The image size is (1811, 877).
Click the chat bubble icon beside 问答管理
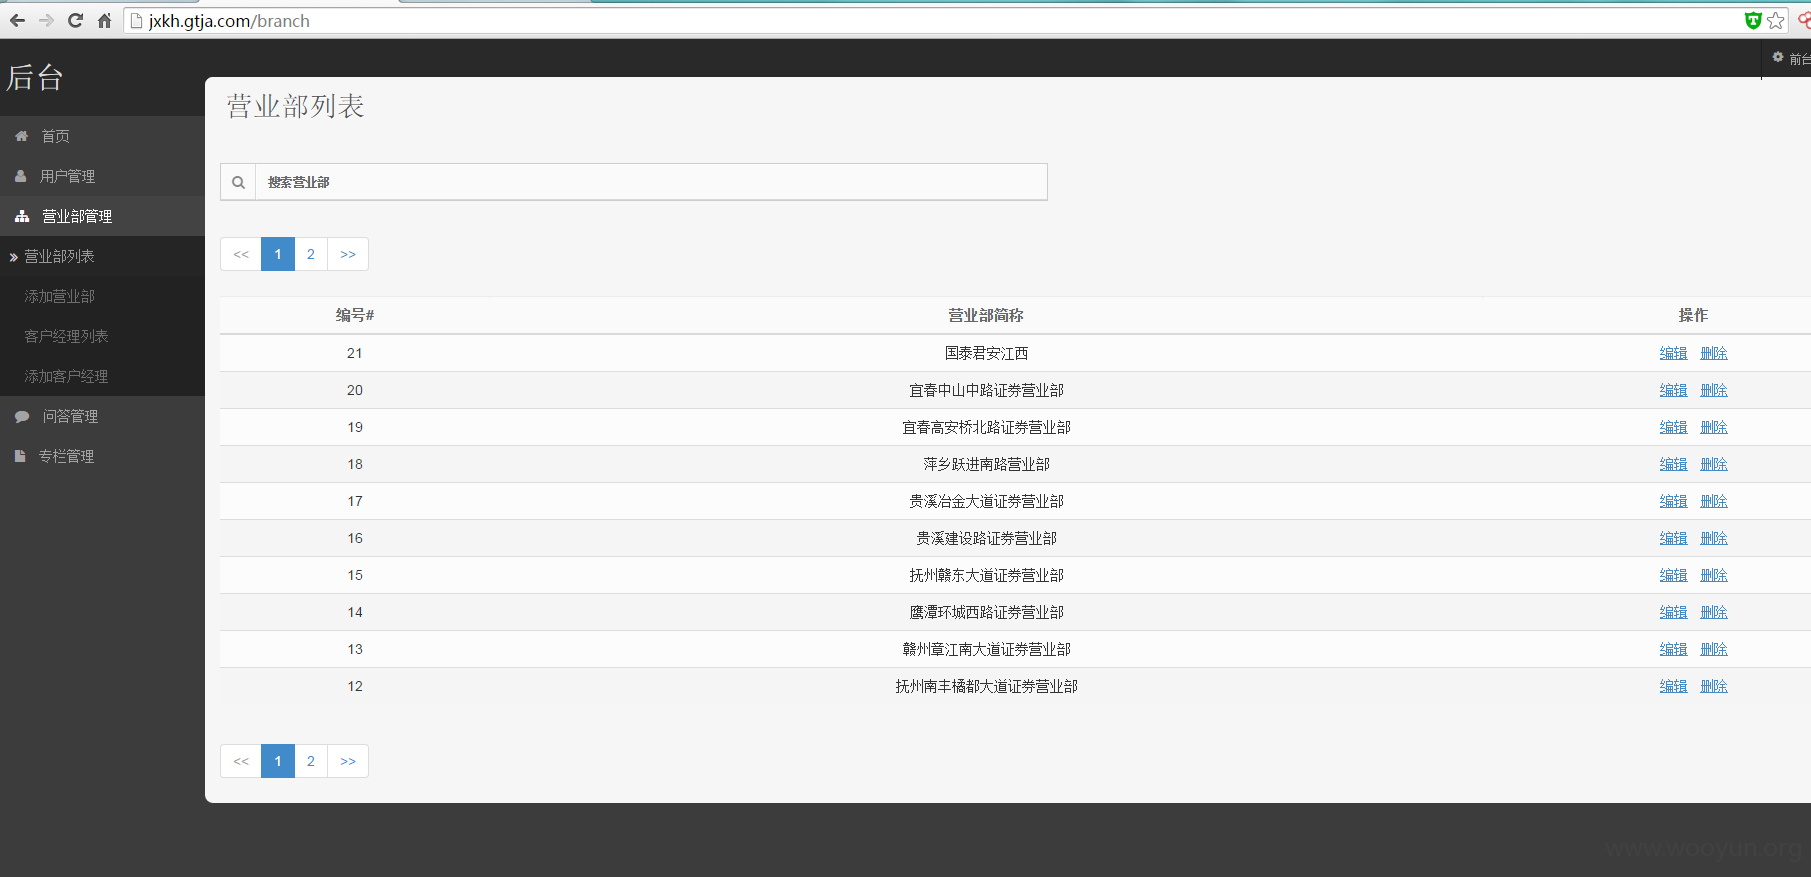click(x=22, y=416)
